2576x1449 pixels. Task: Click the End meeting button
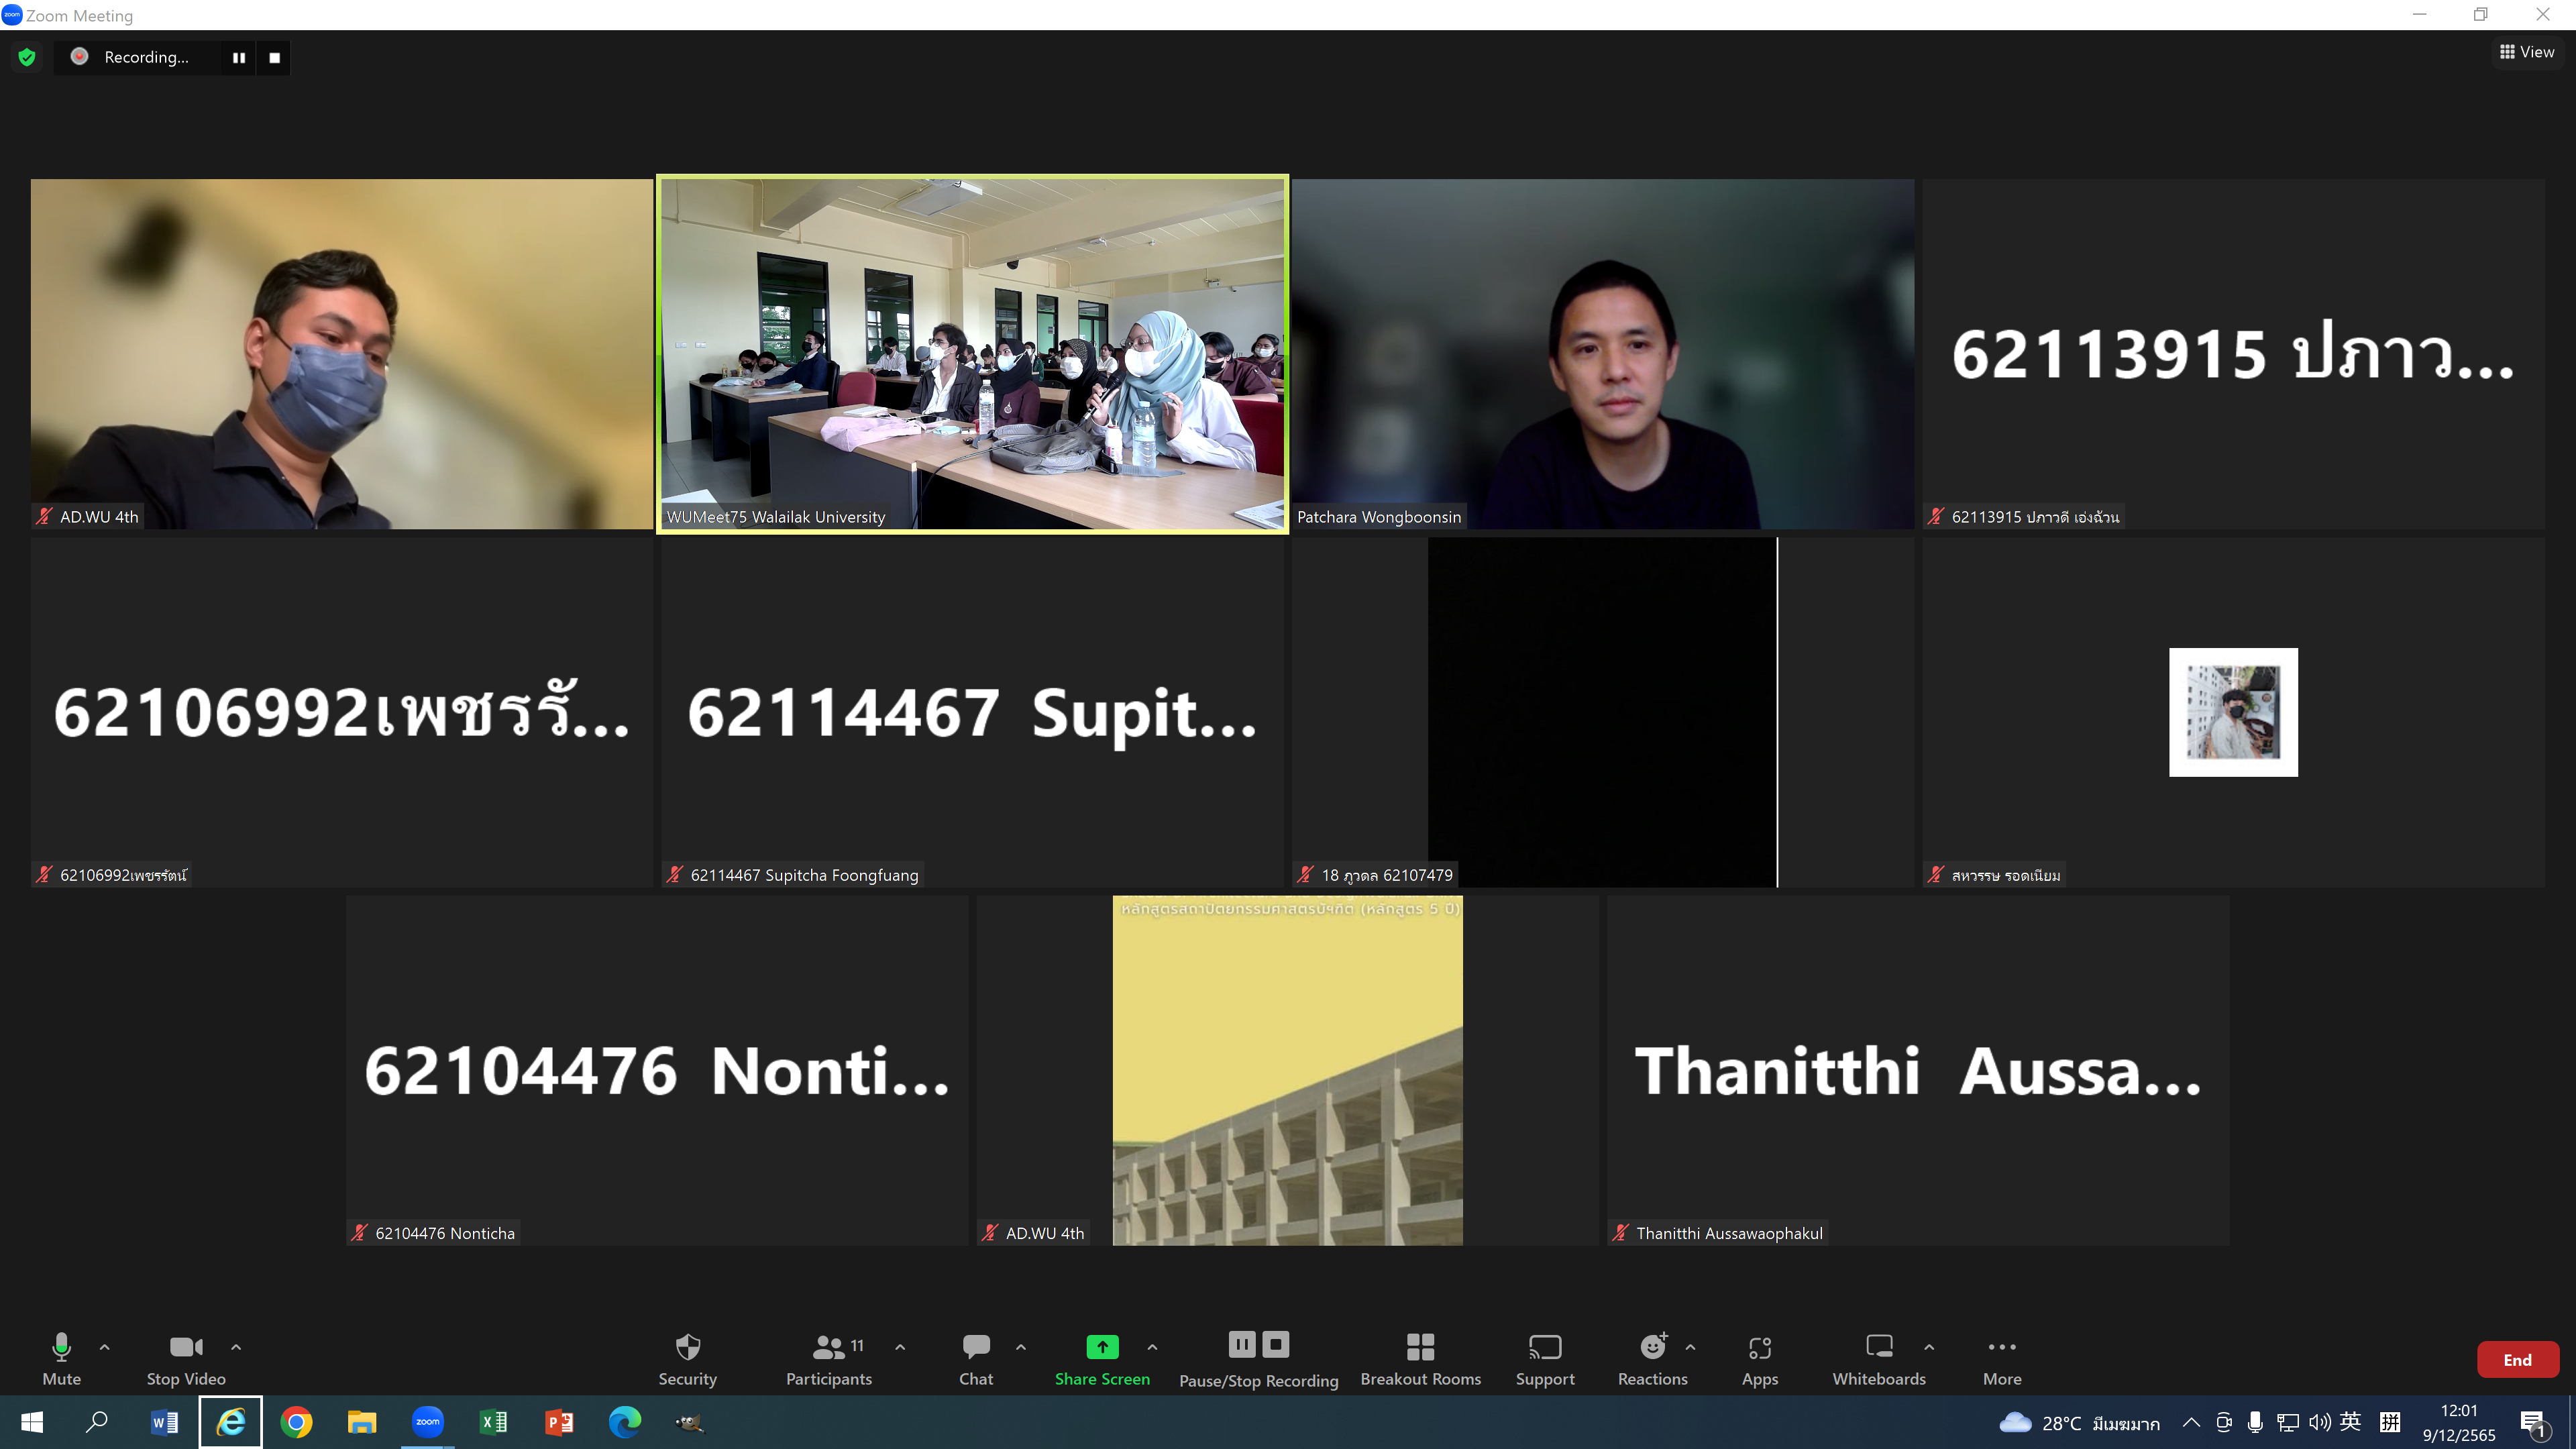(x=2518, y=1359)
